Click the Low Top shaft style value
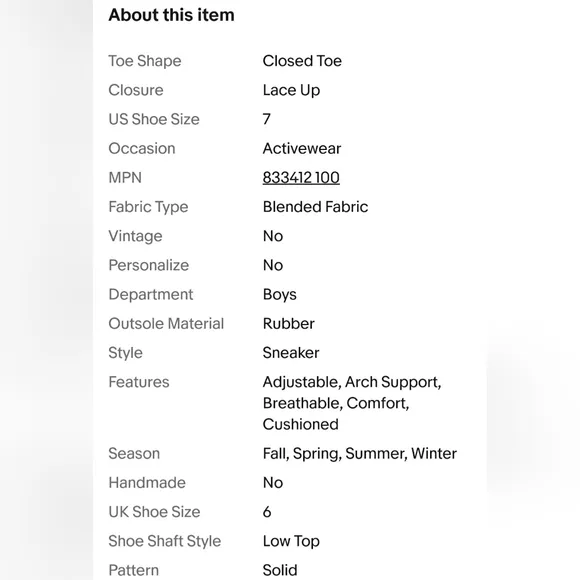The width and height of the screenshot is (580, 580). point(291,541)
